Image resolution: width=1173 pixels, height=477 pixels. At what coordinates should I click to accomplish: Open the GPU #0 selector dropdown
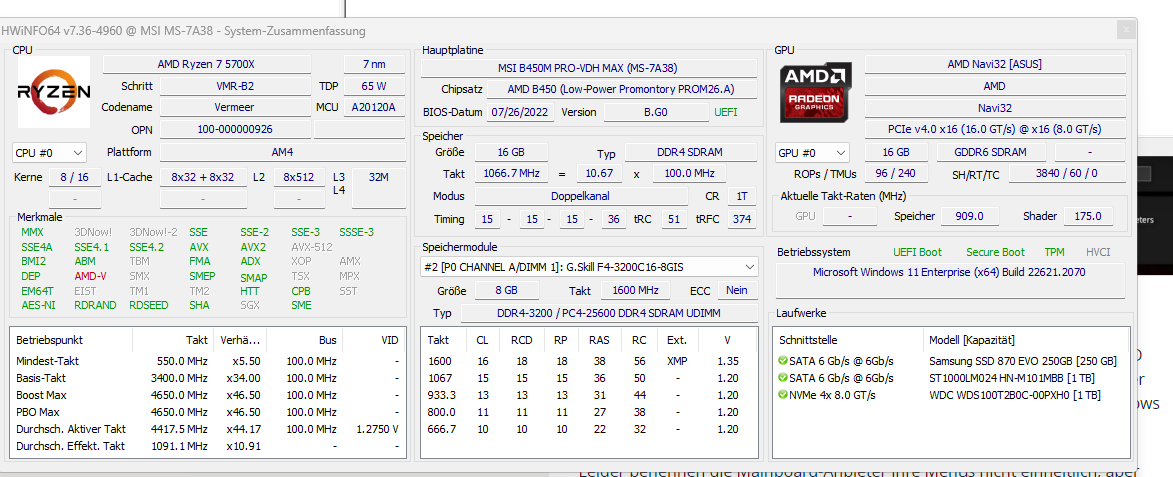coord(812,153)
